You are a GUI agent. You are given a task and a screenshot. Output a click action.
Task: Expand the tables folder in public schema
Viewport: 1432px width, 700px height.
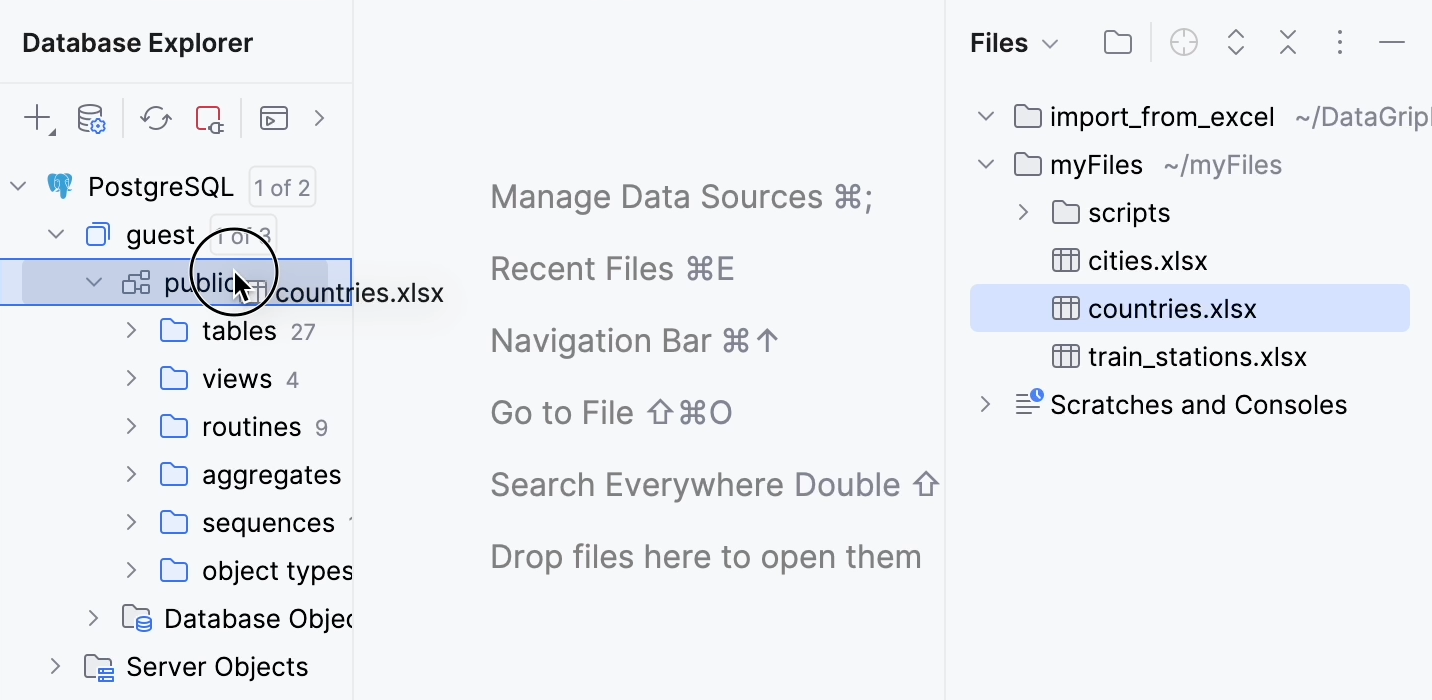click(x=130, y=330)
